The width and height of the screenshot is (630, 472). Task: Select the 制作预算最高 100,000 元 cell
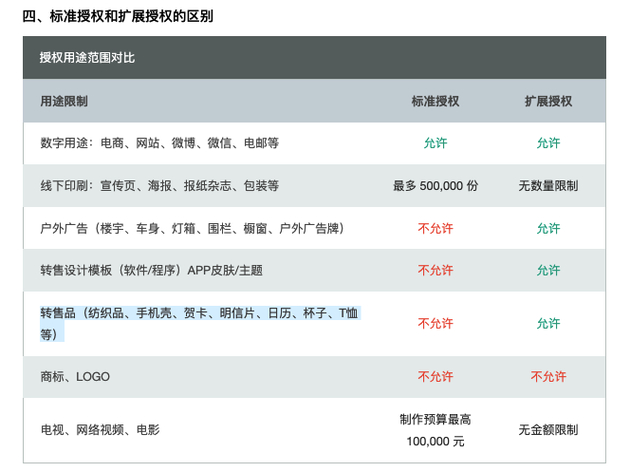435,430
